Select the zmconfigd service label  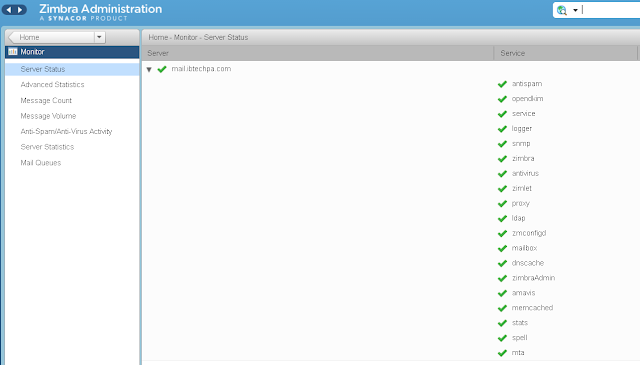coord(529,233)
